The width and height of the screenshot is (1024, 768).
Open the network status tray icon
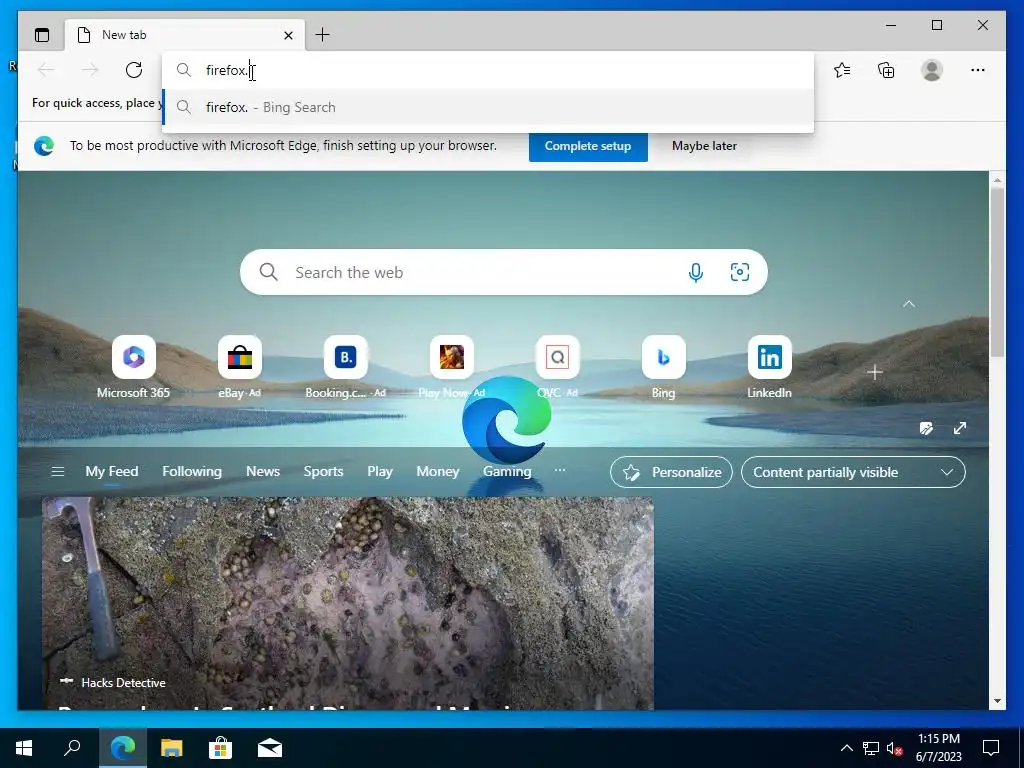coord(871,748)
